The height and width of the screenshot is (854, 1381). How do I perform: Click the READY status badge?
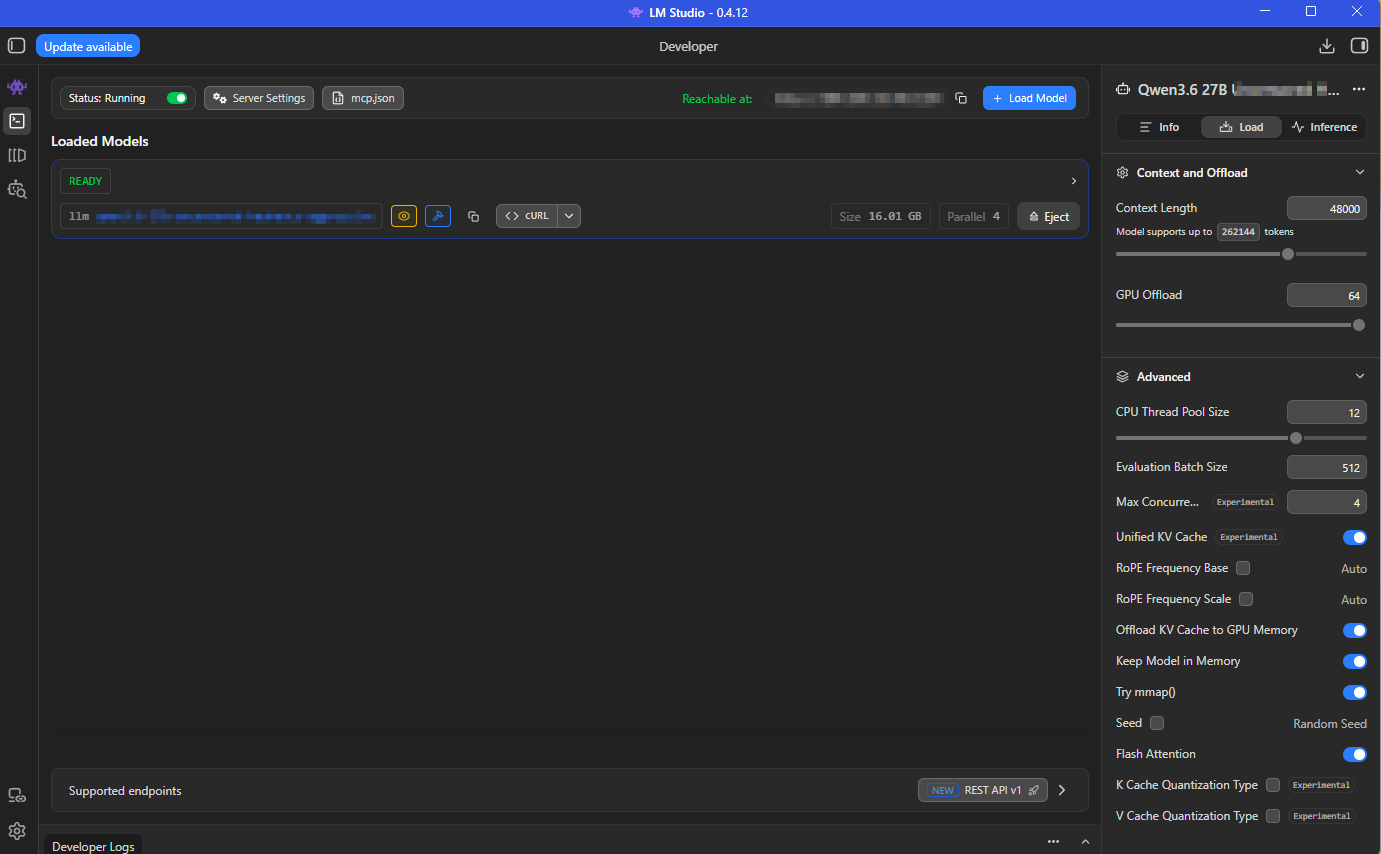point(85,181)
